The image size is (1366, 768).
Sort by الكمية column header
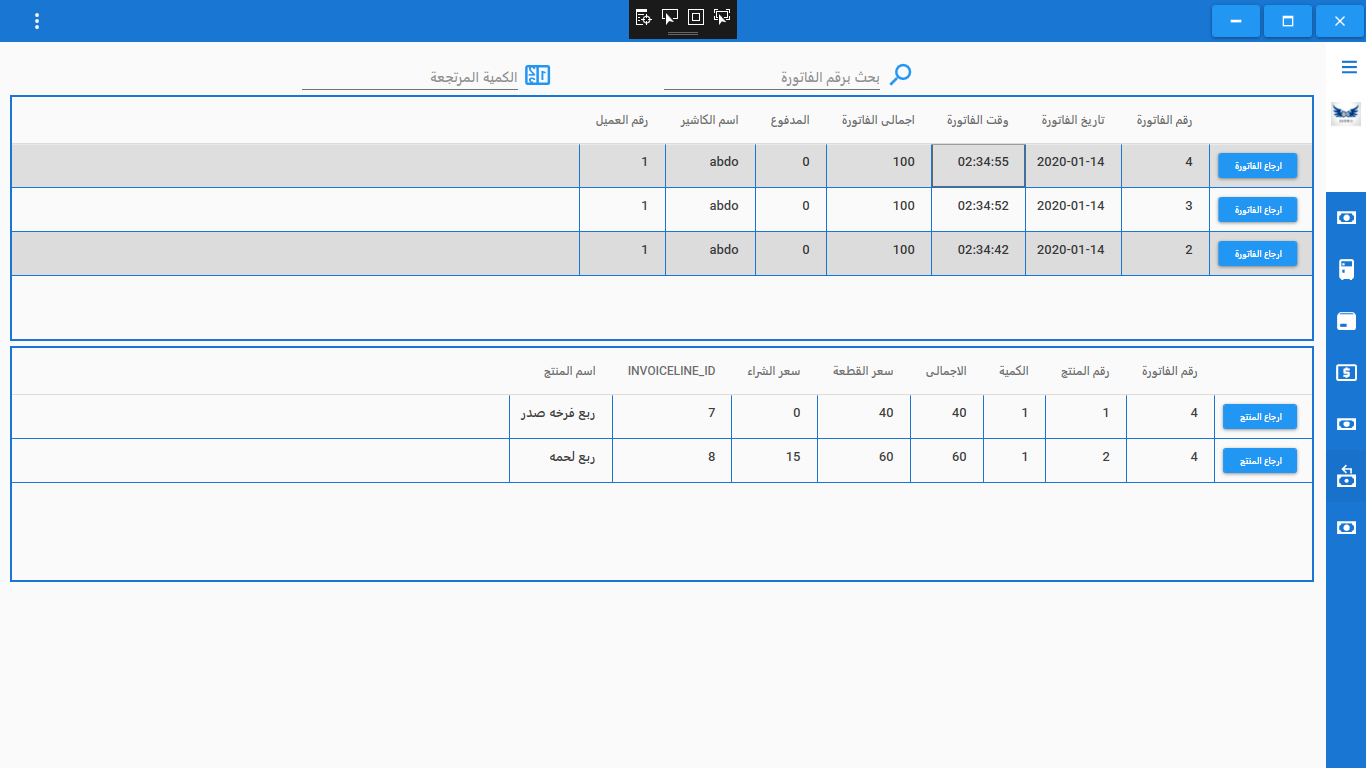[1014, 371]
